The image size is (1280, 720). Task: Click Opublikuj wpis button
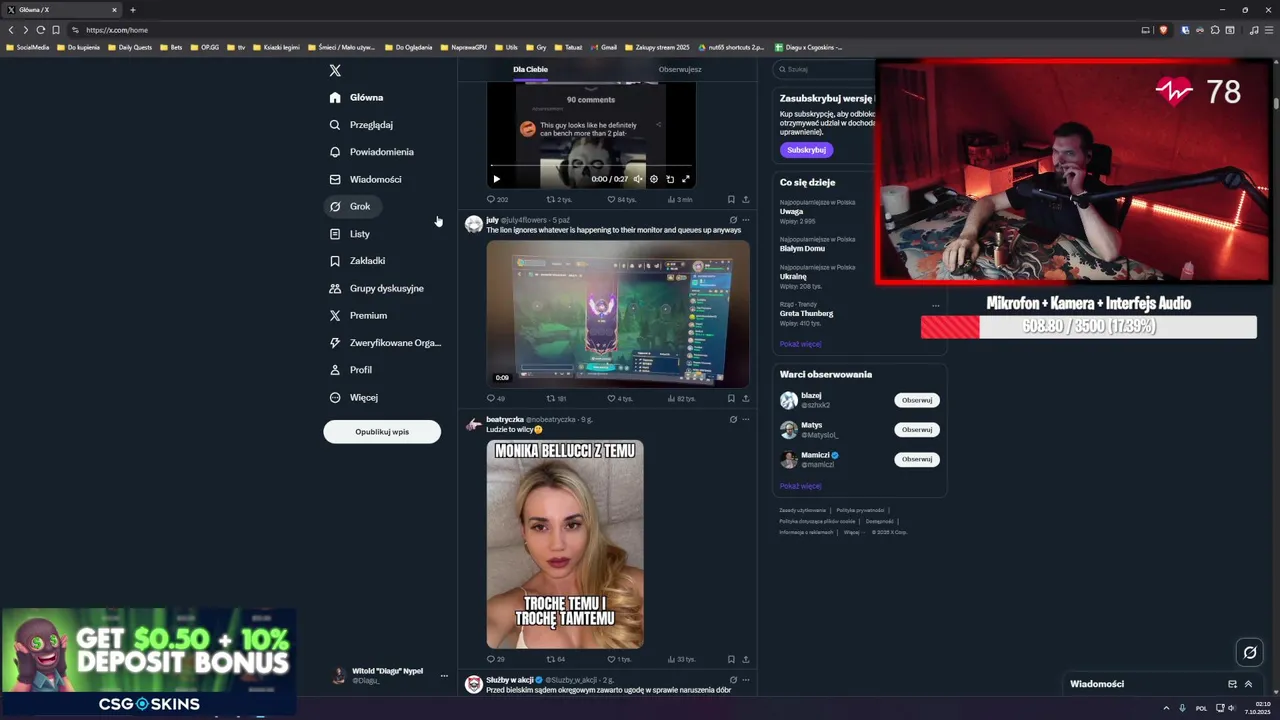[382, 432]
